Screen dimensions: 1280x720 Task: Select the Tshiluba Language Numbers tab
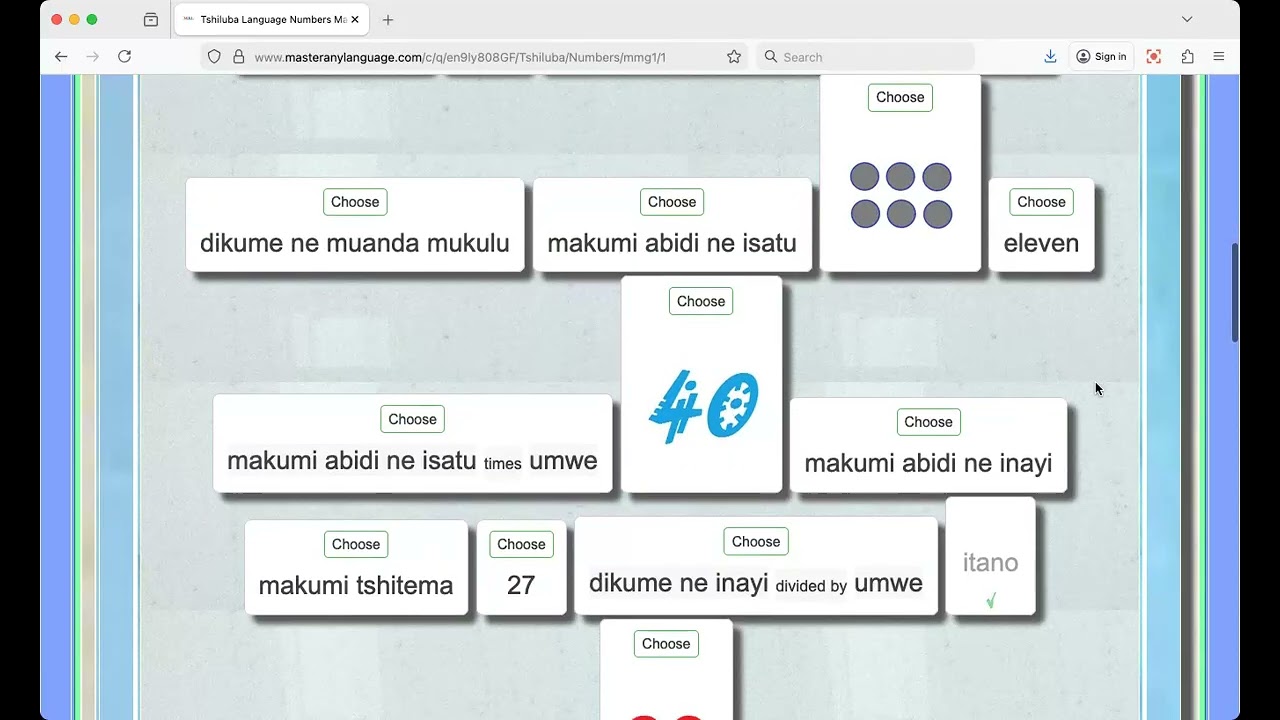click(x=270, y=19)
